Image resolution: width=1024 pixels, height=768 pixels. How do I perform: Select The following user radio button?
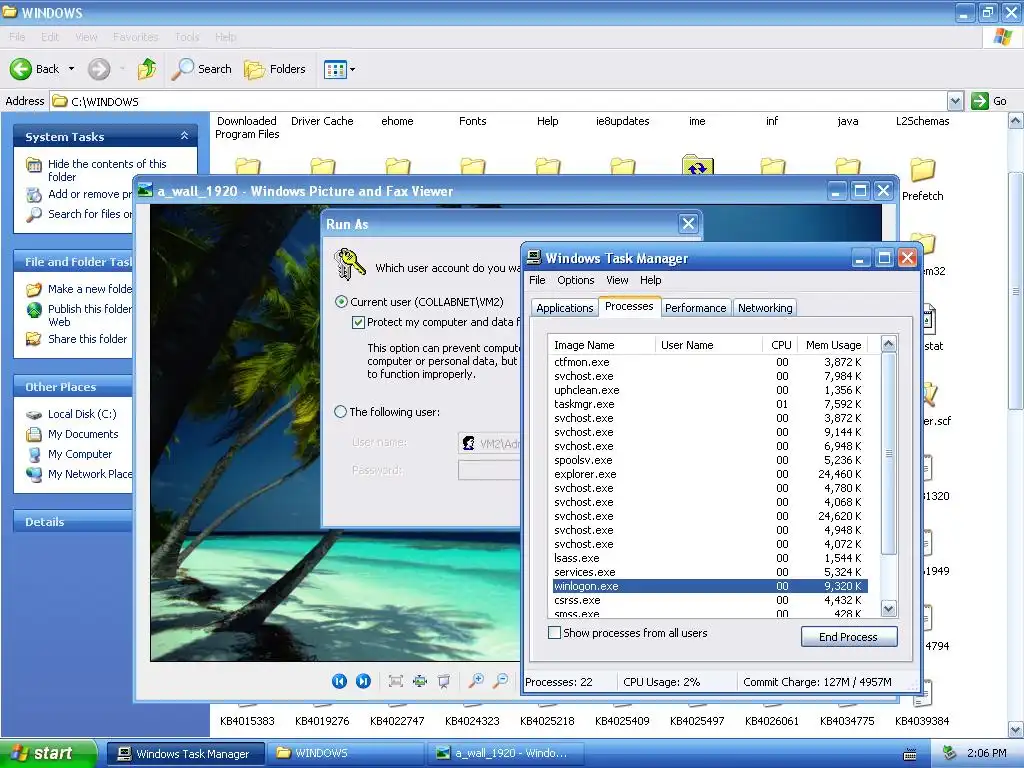(x=340, y=412)
